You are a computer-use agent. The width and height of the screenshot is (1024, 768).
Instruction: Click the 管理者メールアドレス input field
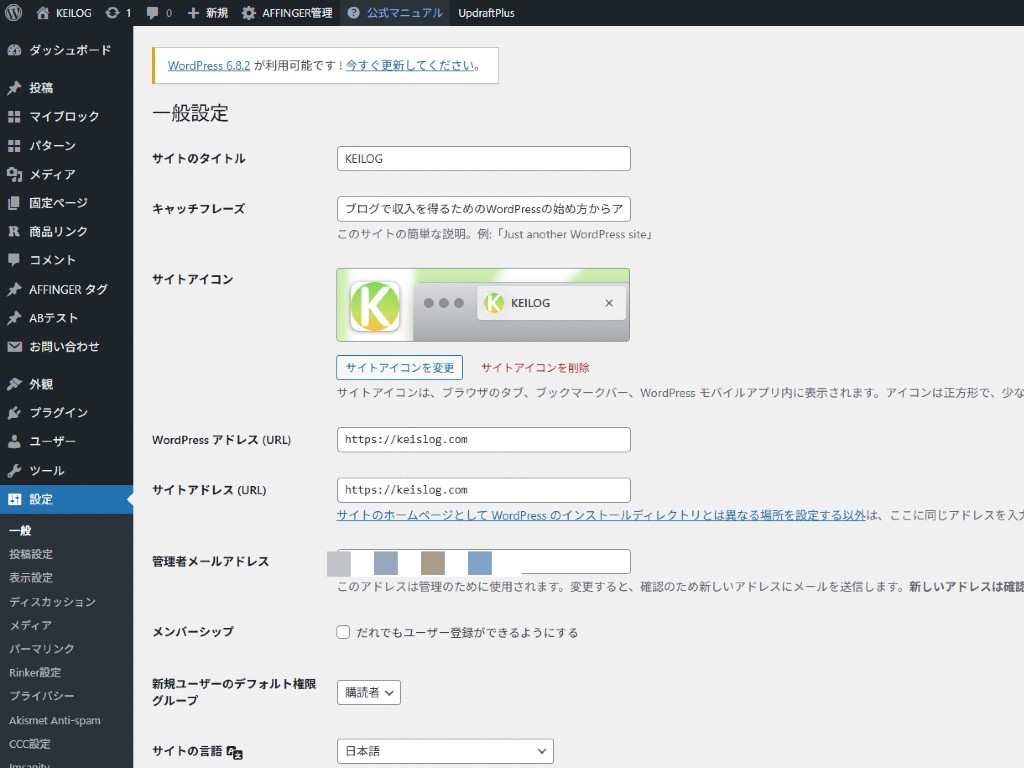(484, 562)
